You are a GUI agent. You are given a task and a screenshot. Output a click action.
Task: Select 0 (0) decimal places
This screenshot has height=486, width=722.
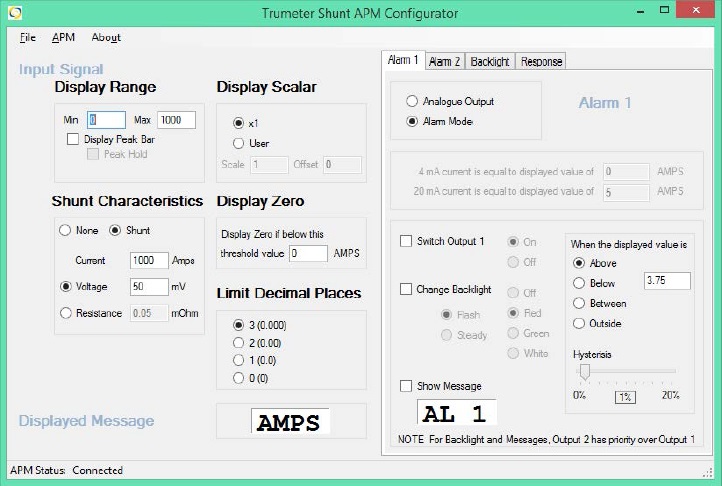pos(238,378)
